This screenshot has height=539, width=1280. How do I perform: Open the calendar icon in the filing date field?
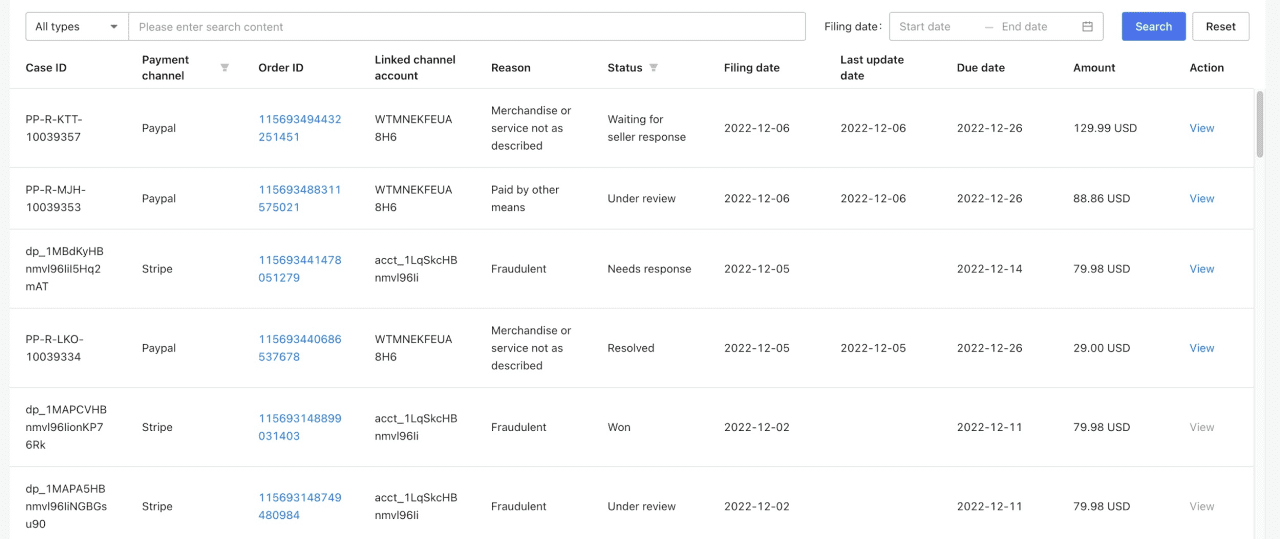pos(1088,27)
